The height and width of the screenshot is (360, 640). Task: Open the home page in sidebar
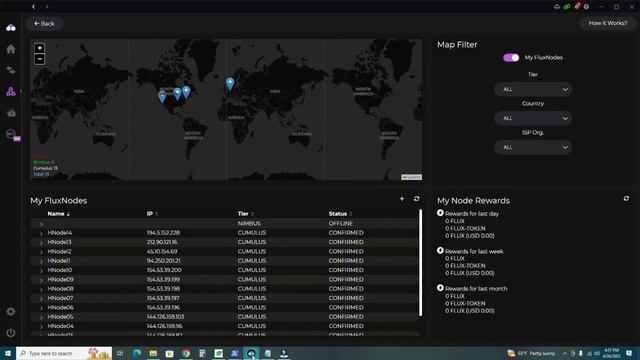click(x=11, y=49)
